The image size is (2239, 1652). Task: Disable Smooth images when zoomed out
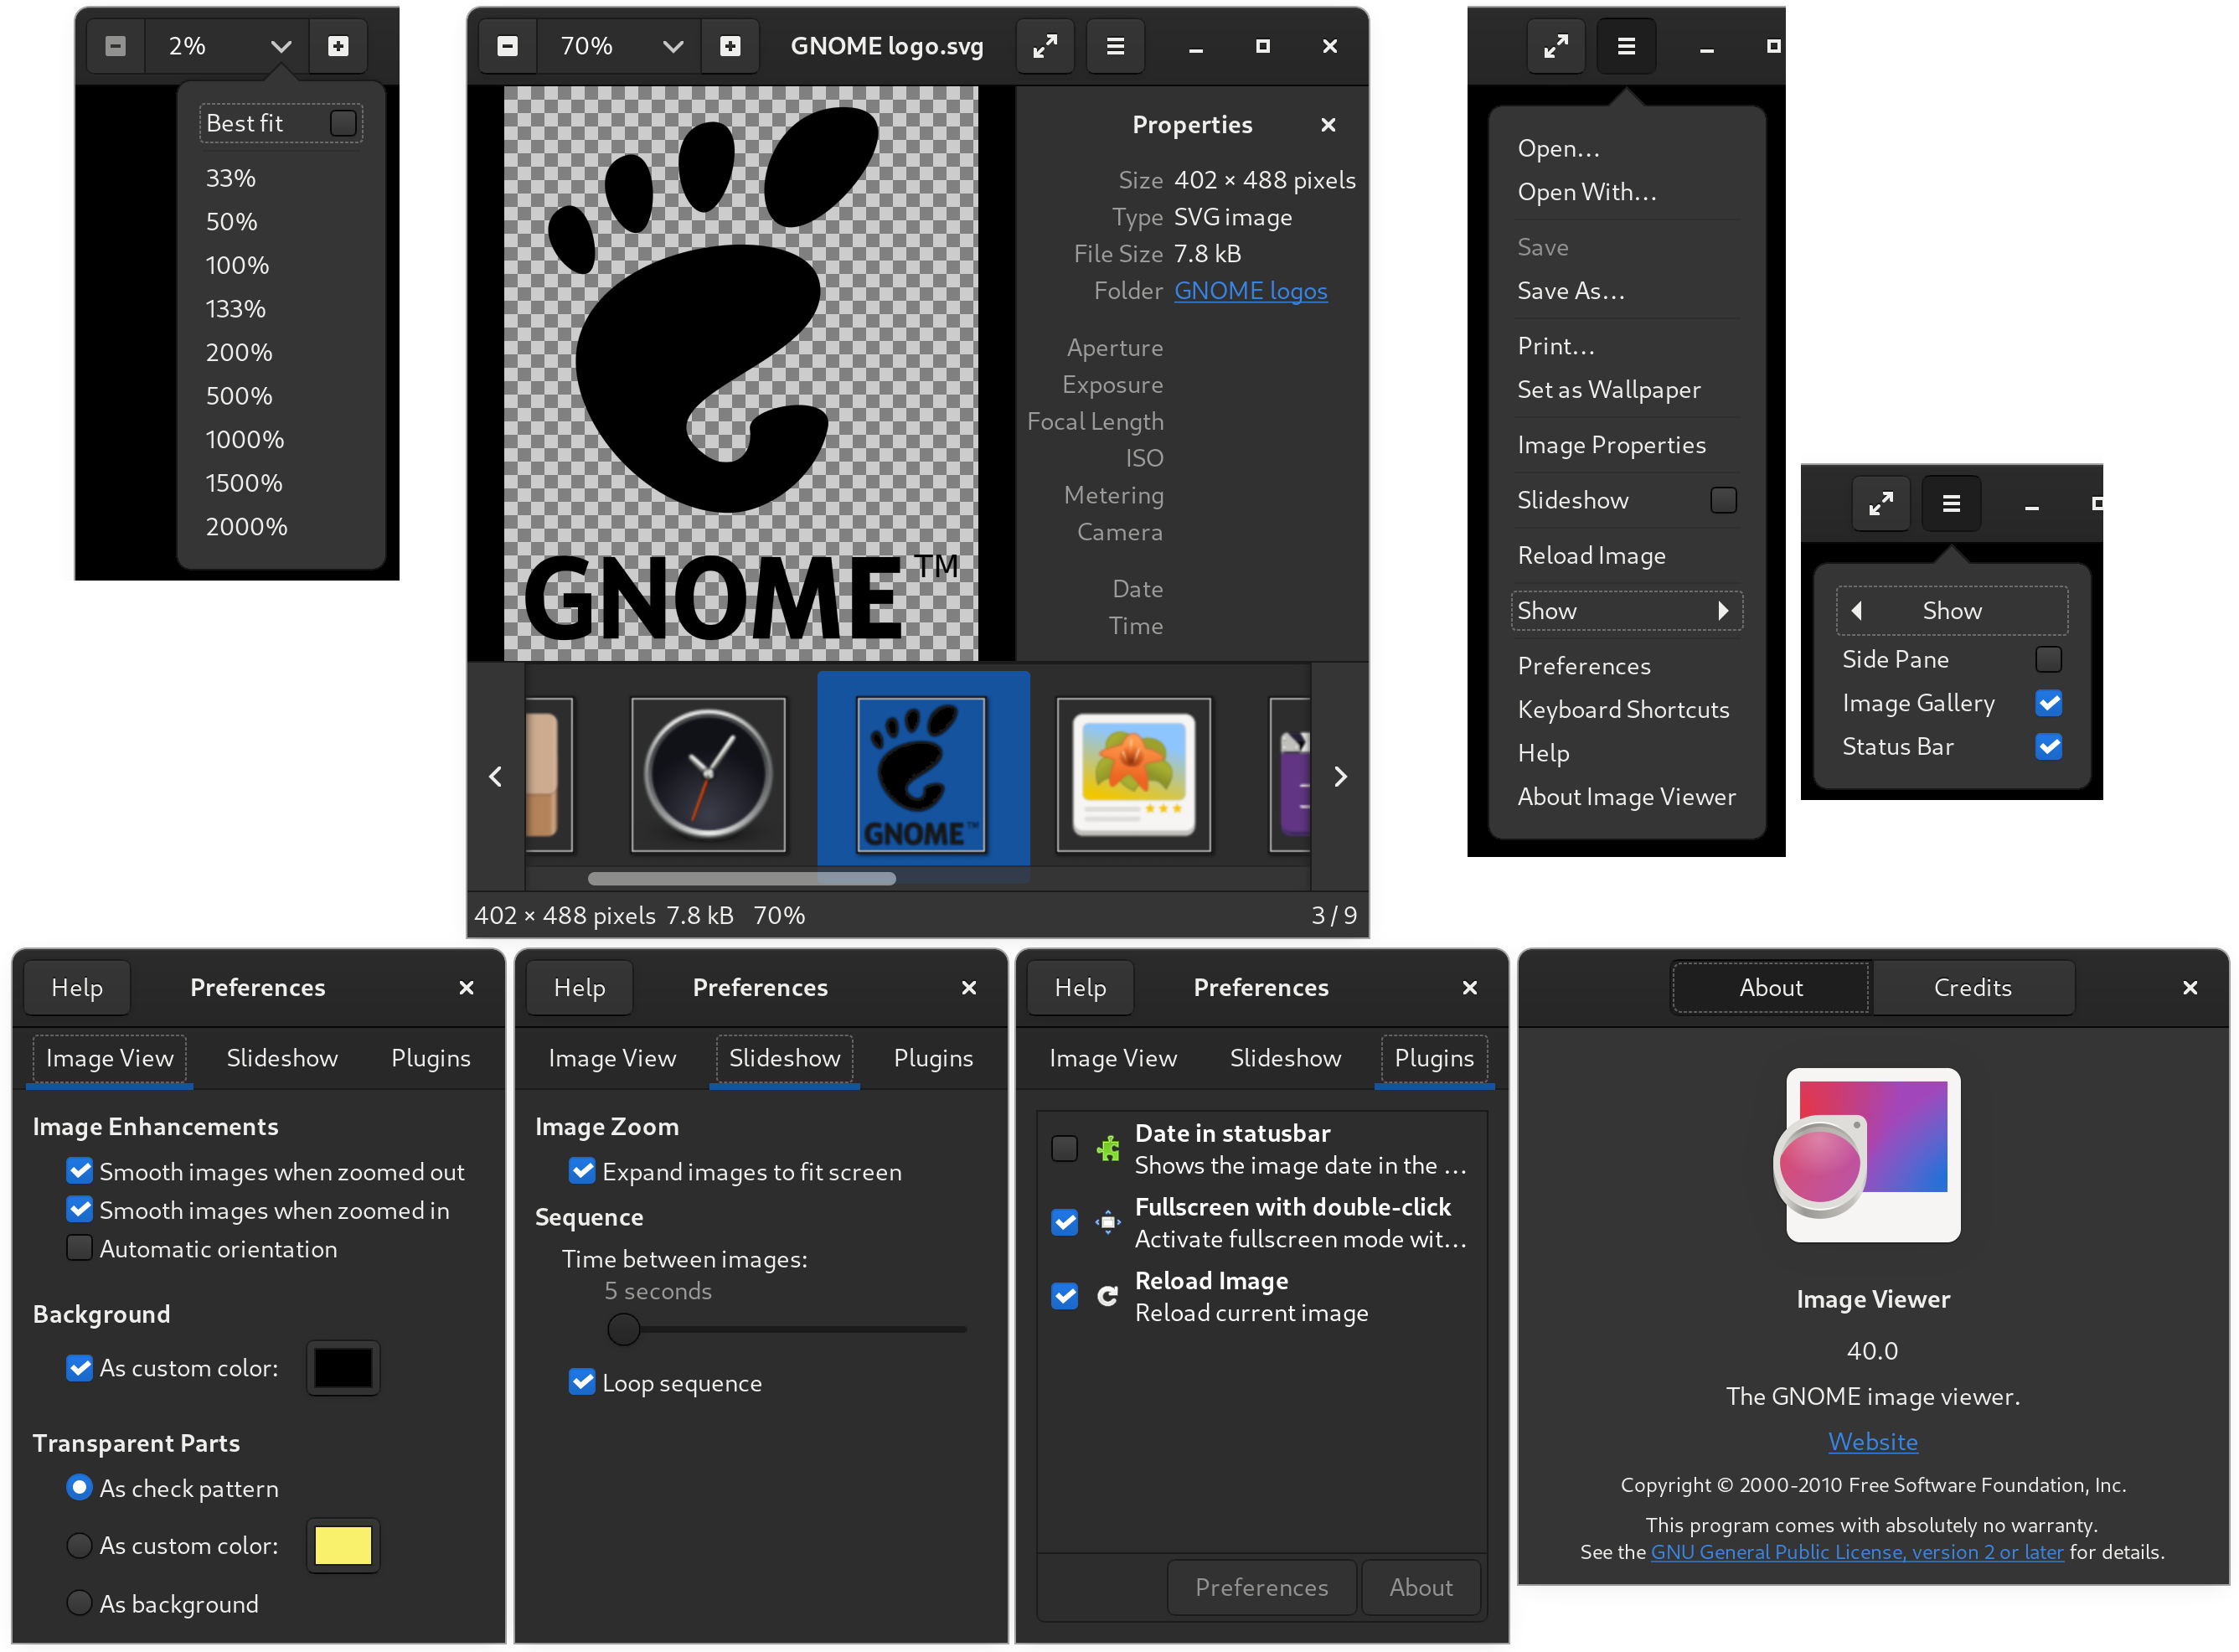(x=79, y=1171)
